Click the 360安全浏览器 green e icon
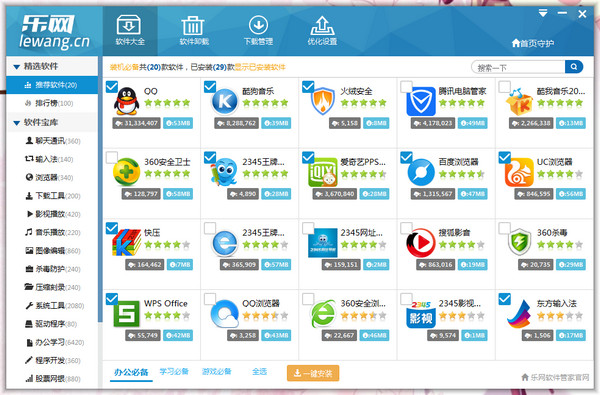Image resolution: width=600 pixels, height=395 pixels. point(323,314)
